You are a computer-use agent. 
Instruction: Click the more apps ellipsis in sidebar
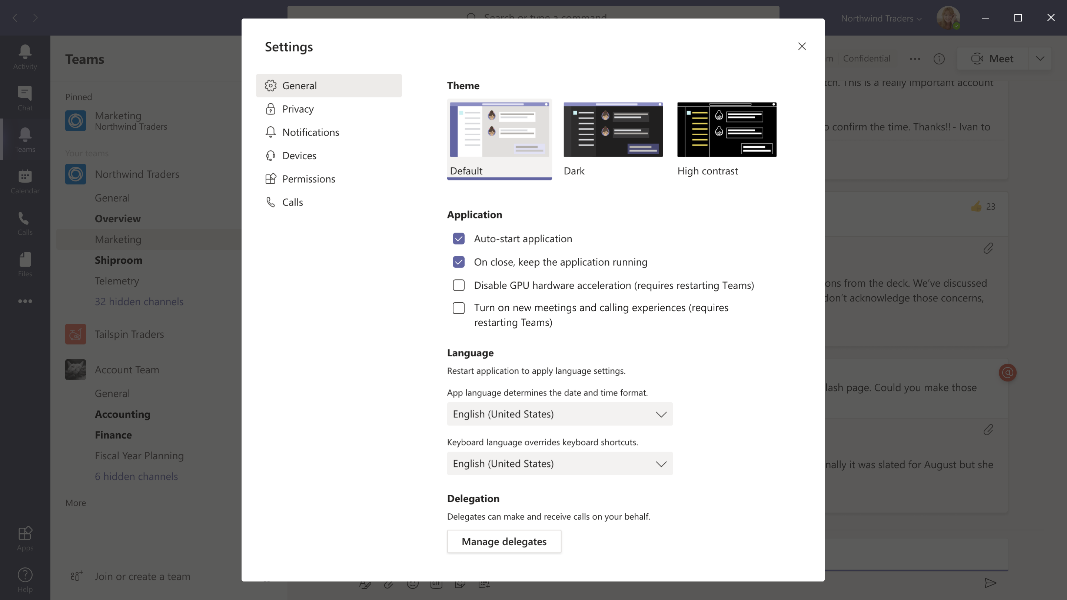25,301
